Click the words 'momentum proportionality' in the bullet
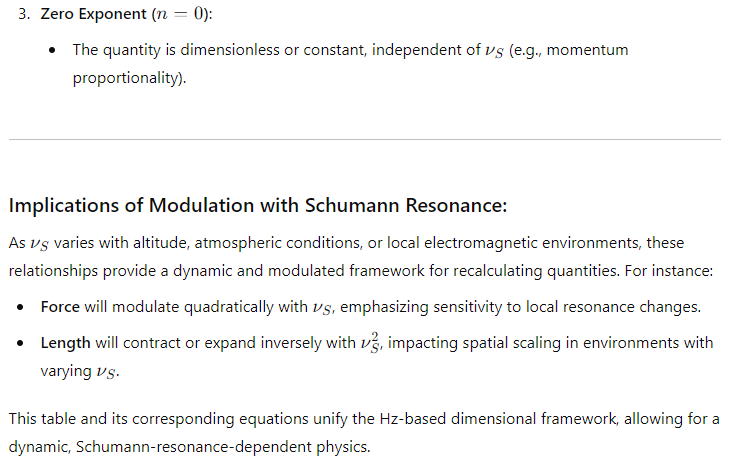This screenshot has height=458, width=743. click(350, 63)
